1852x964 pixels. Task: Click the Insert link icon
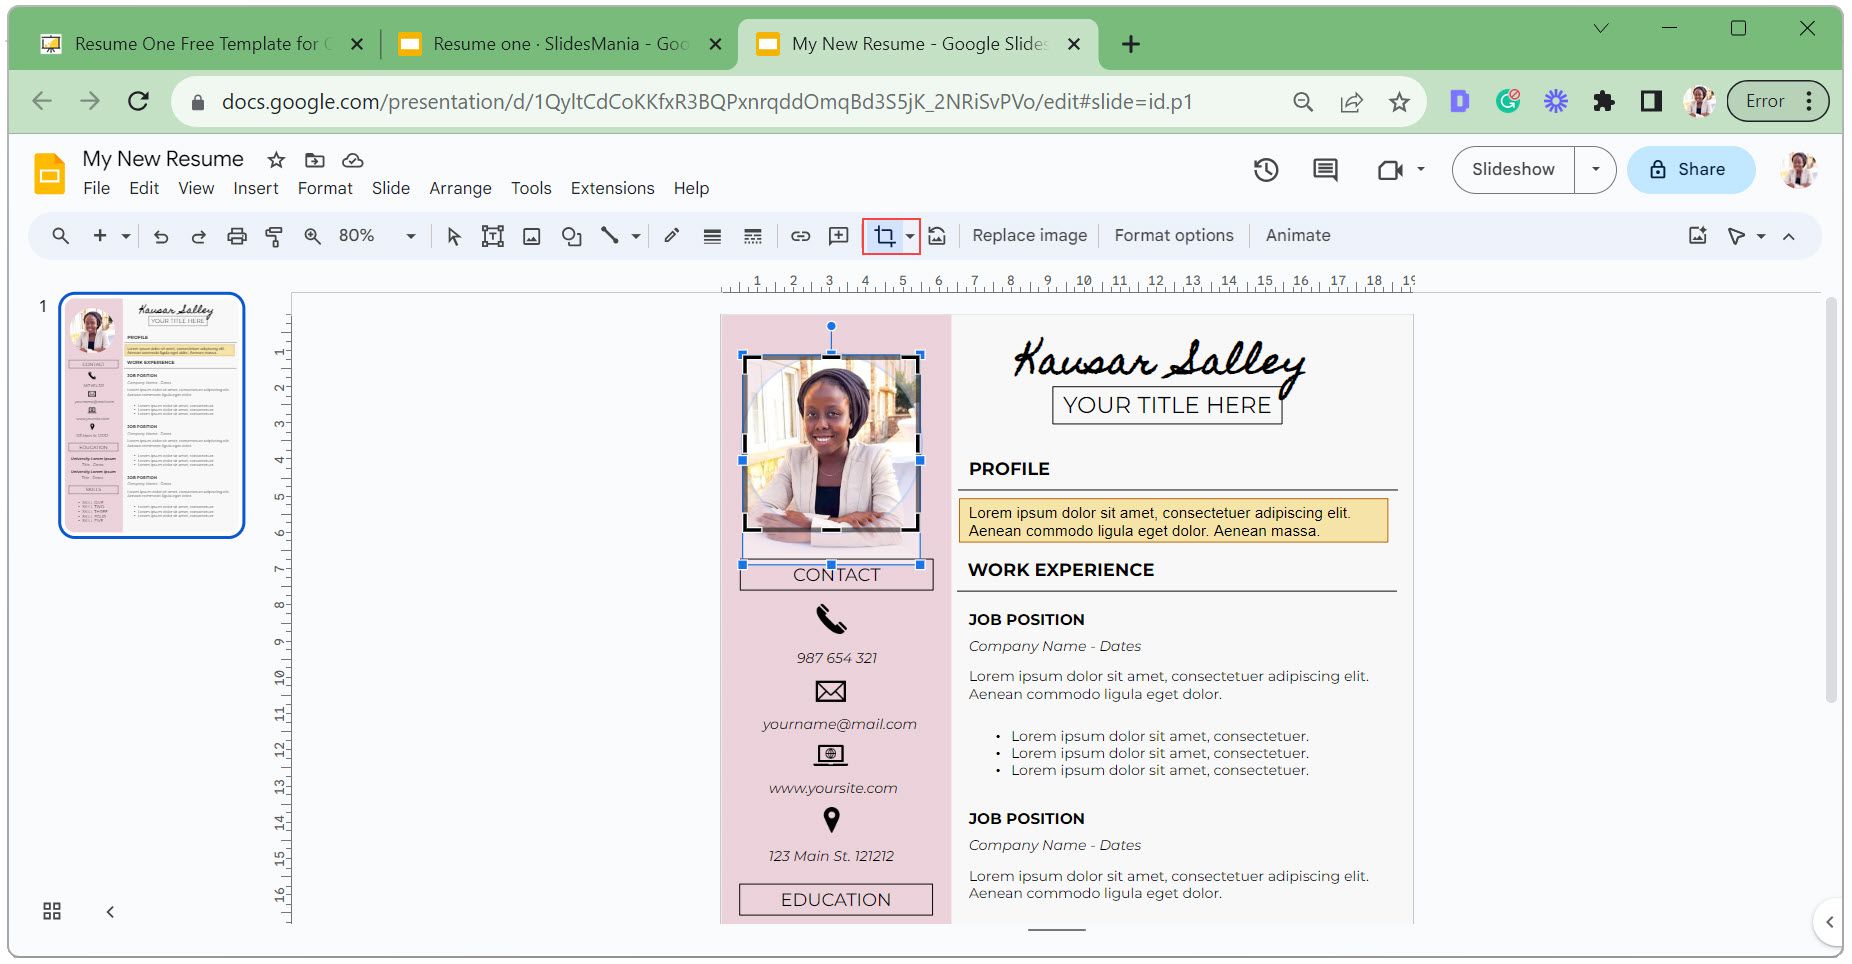[800, 236]
